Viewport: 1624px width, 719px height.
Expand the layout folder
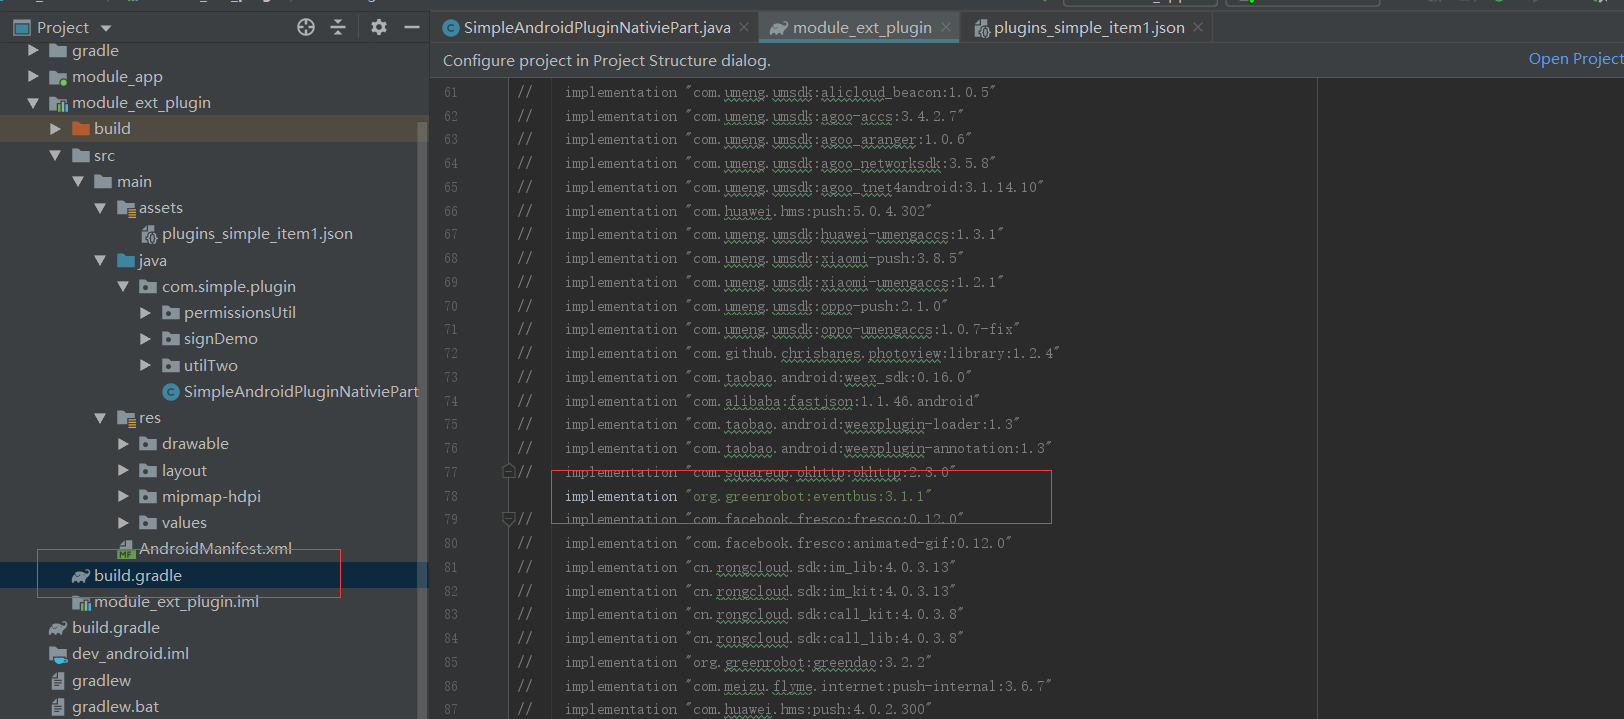[123, 470]
